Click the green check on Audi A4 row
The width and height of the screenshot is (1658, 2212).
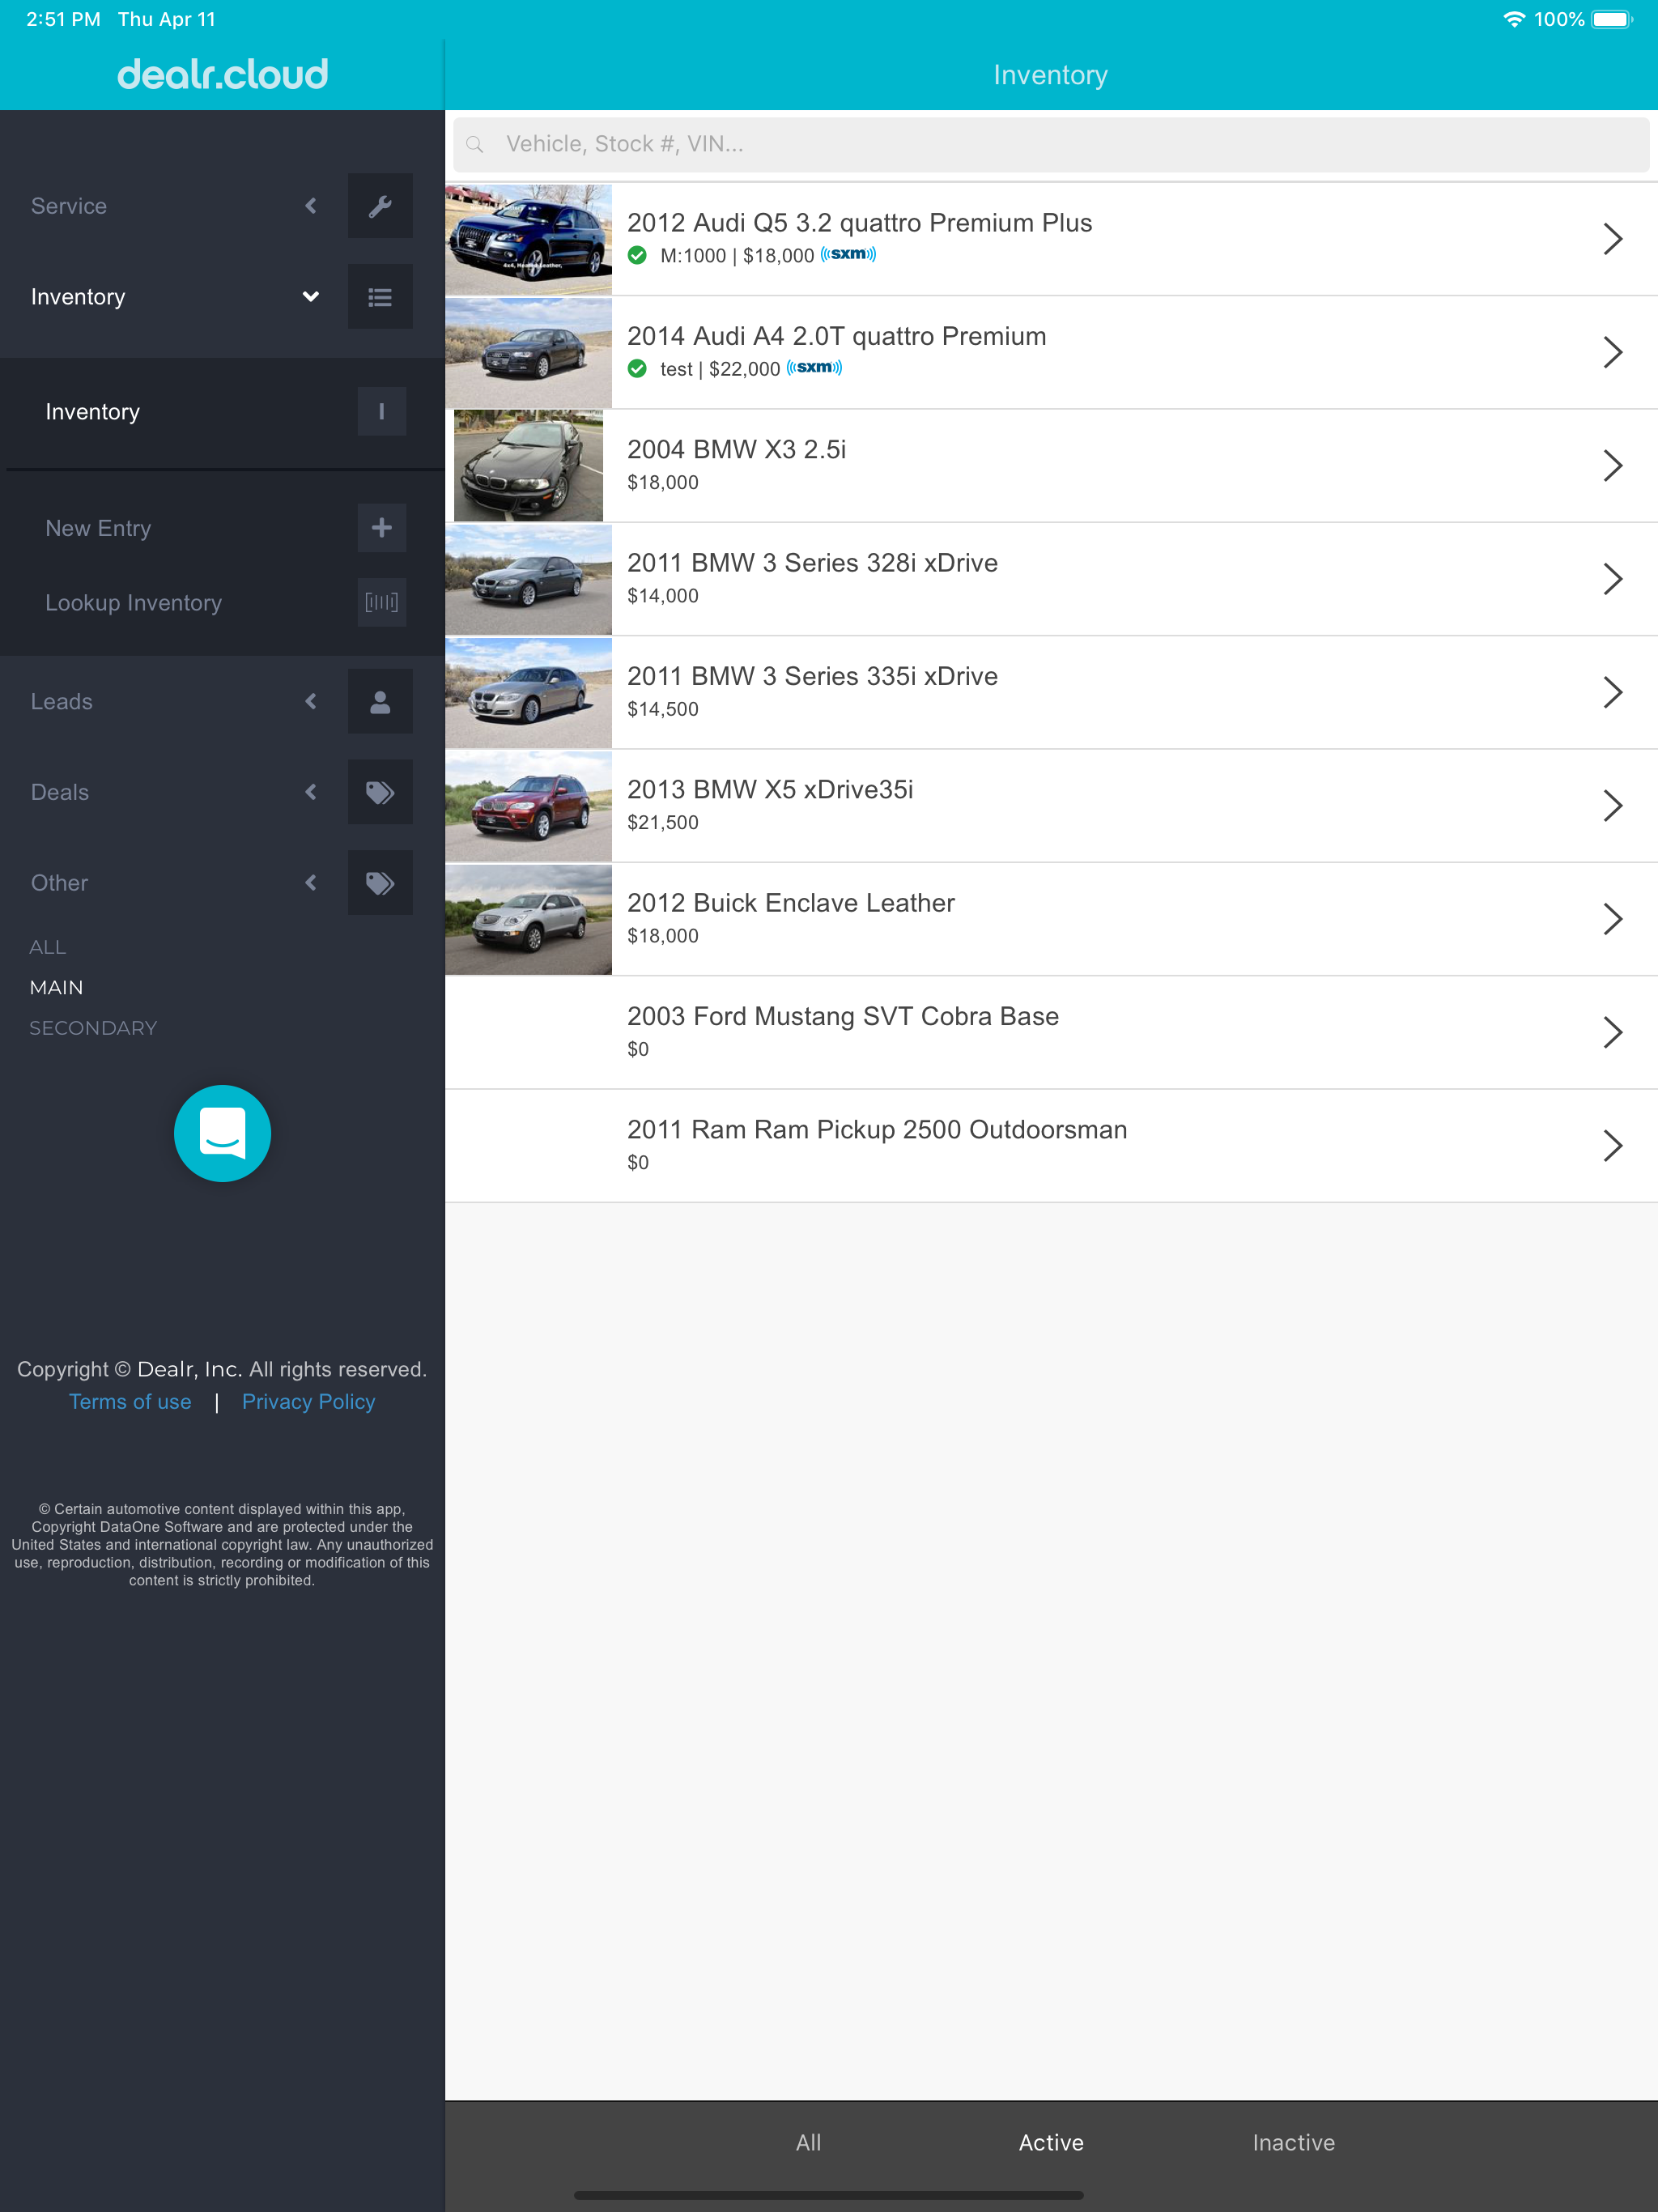pyautogui.click(x=637, y=369)
